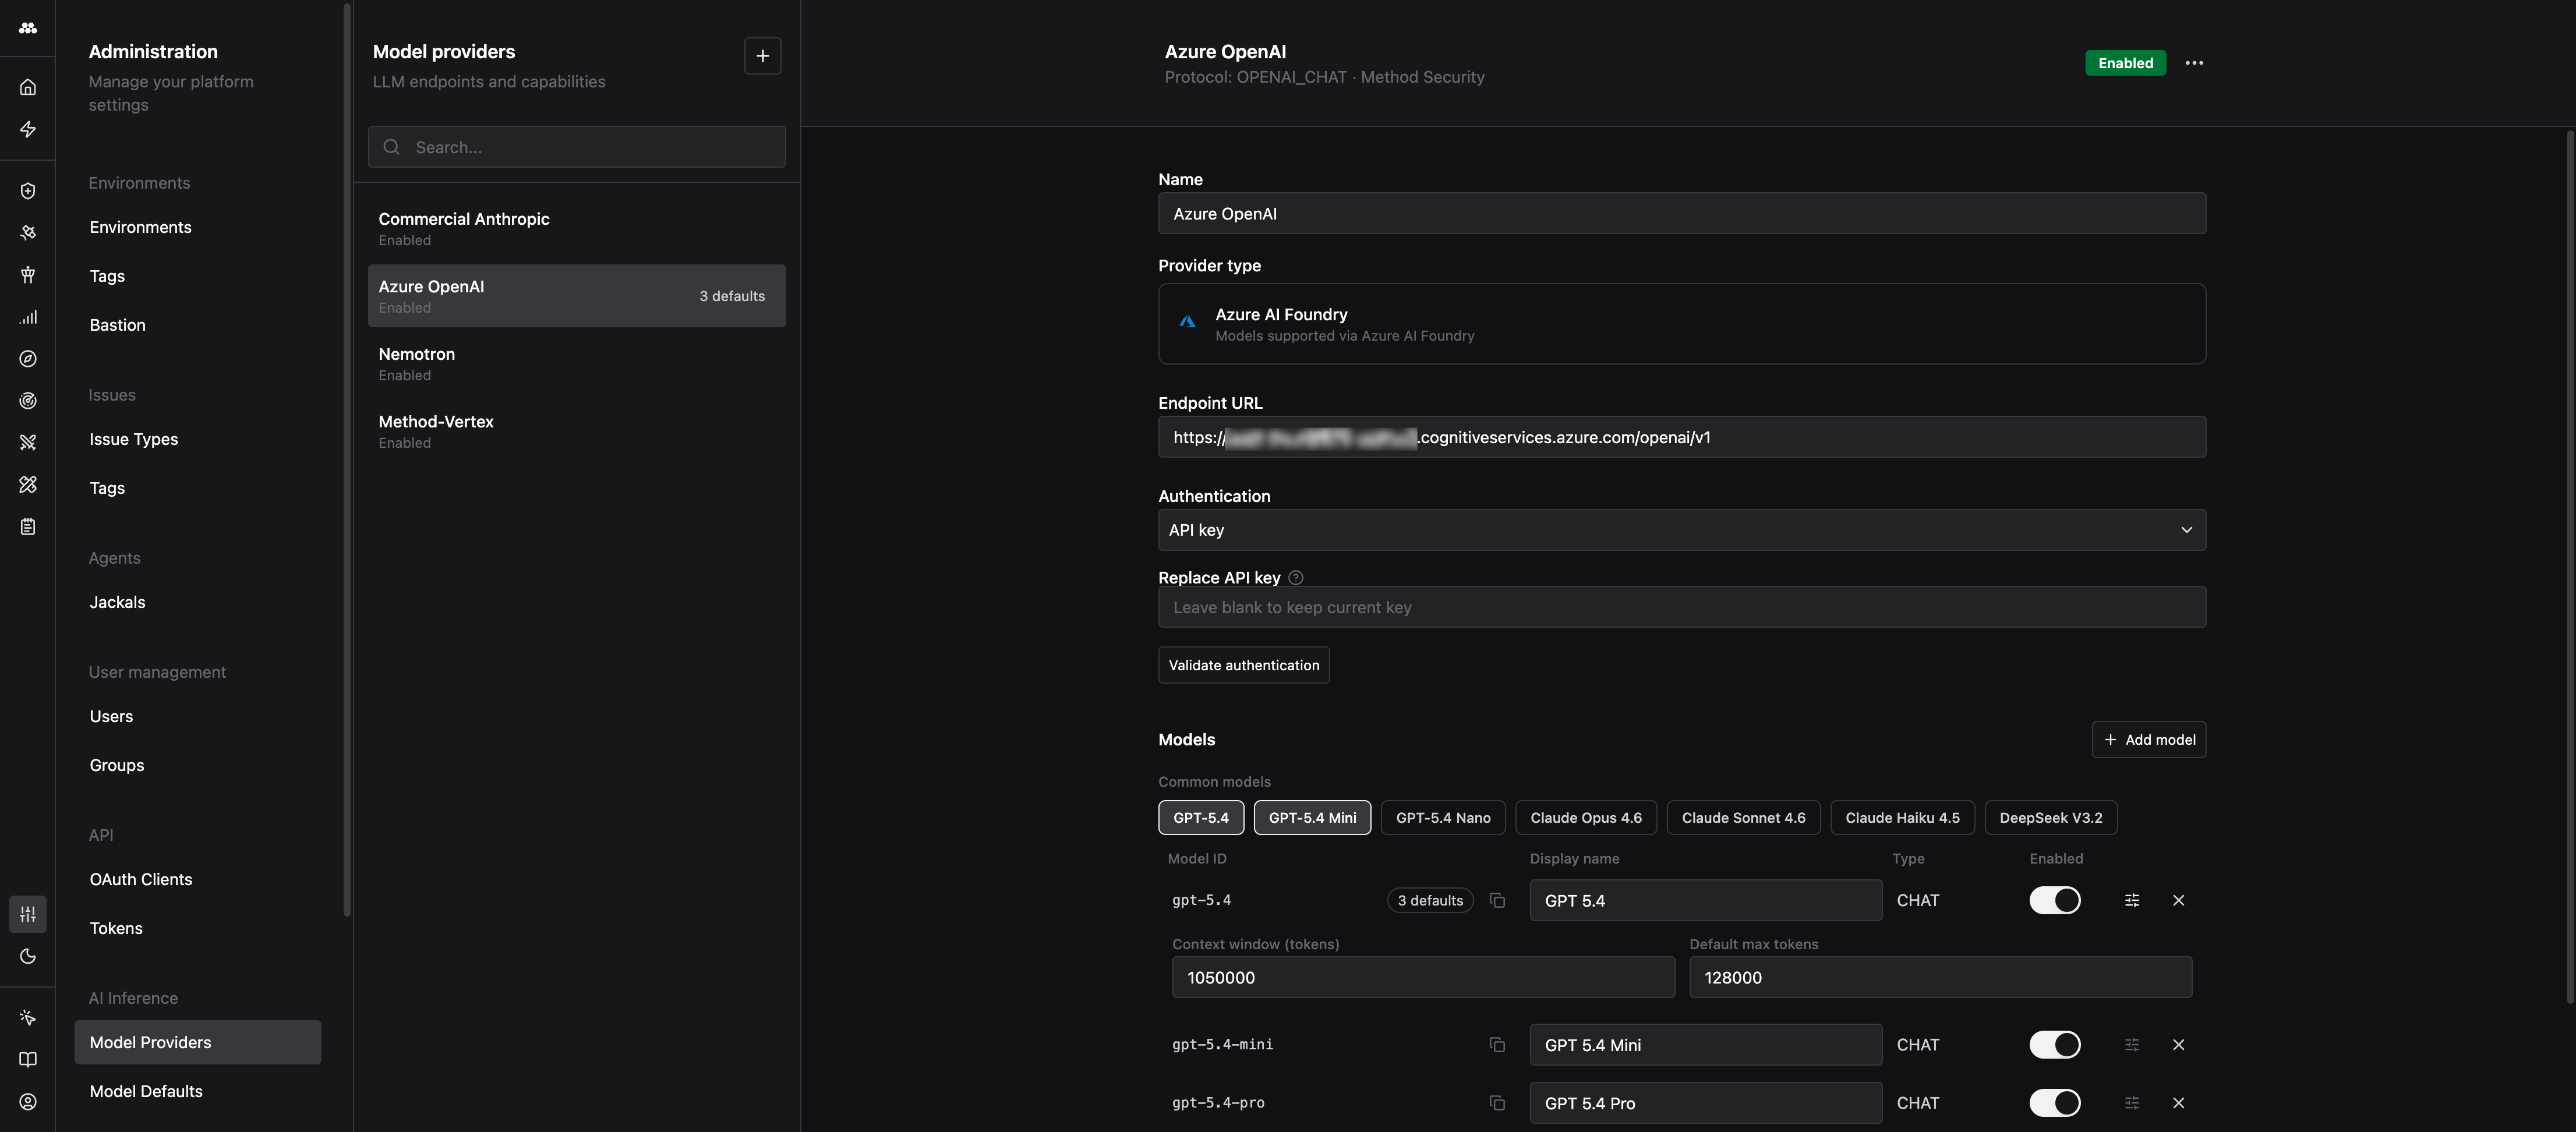Switch off GPT 5.4 Pro enabled toggle
This screenshot has width=2576, height=1132.
tap(2054, 1102)
